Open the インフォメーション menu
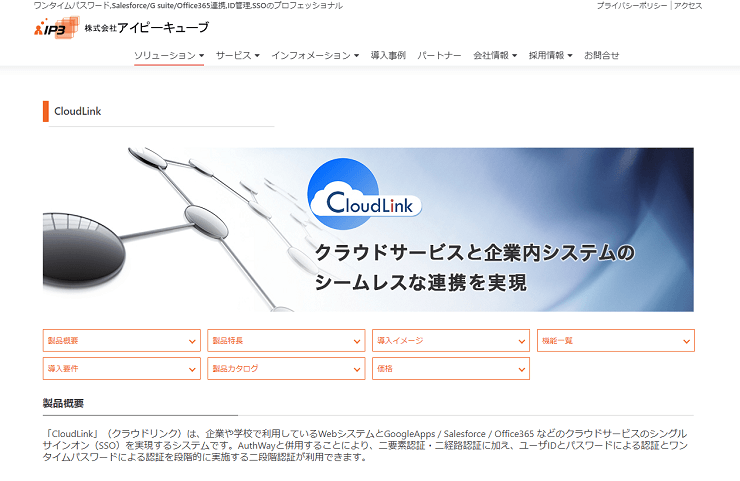This screenshot has height=481, width=740. pyautogui.click(x=315, y=55)
